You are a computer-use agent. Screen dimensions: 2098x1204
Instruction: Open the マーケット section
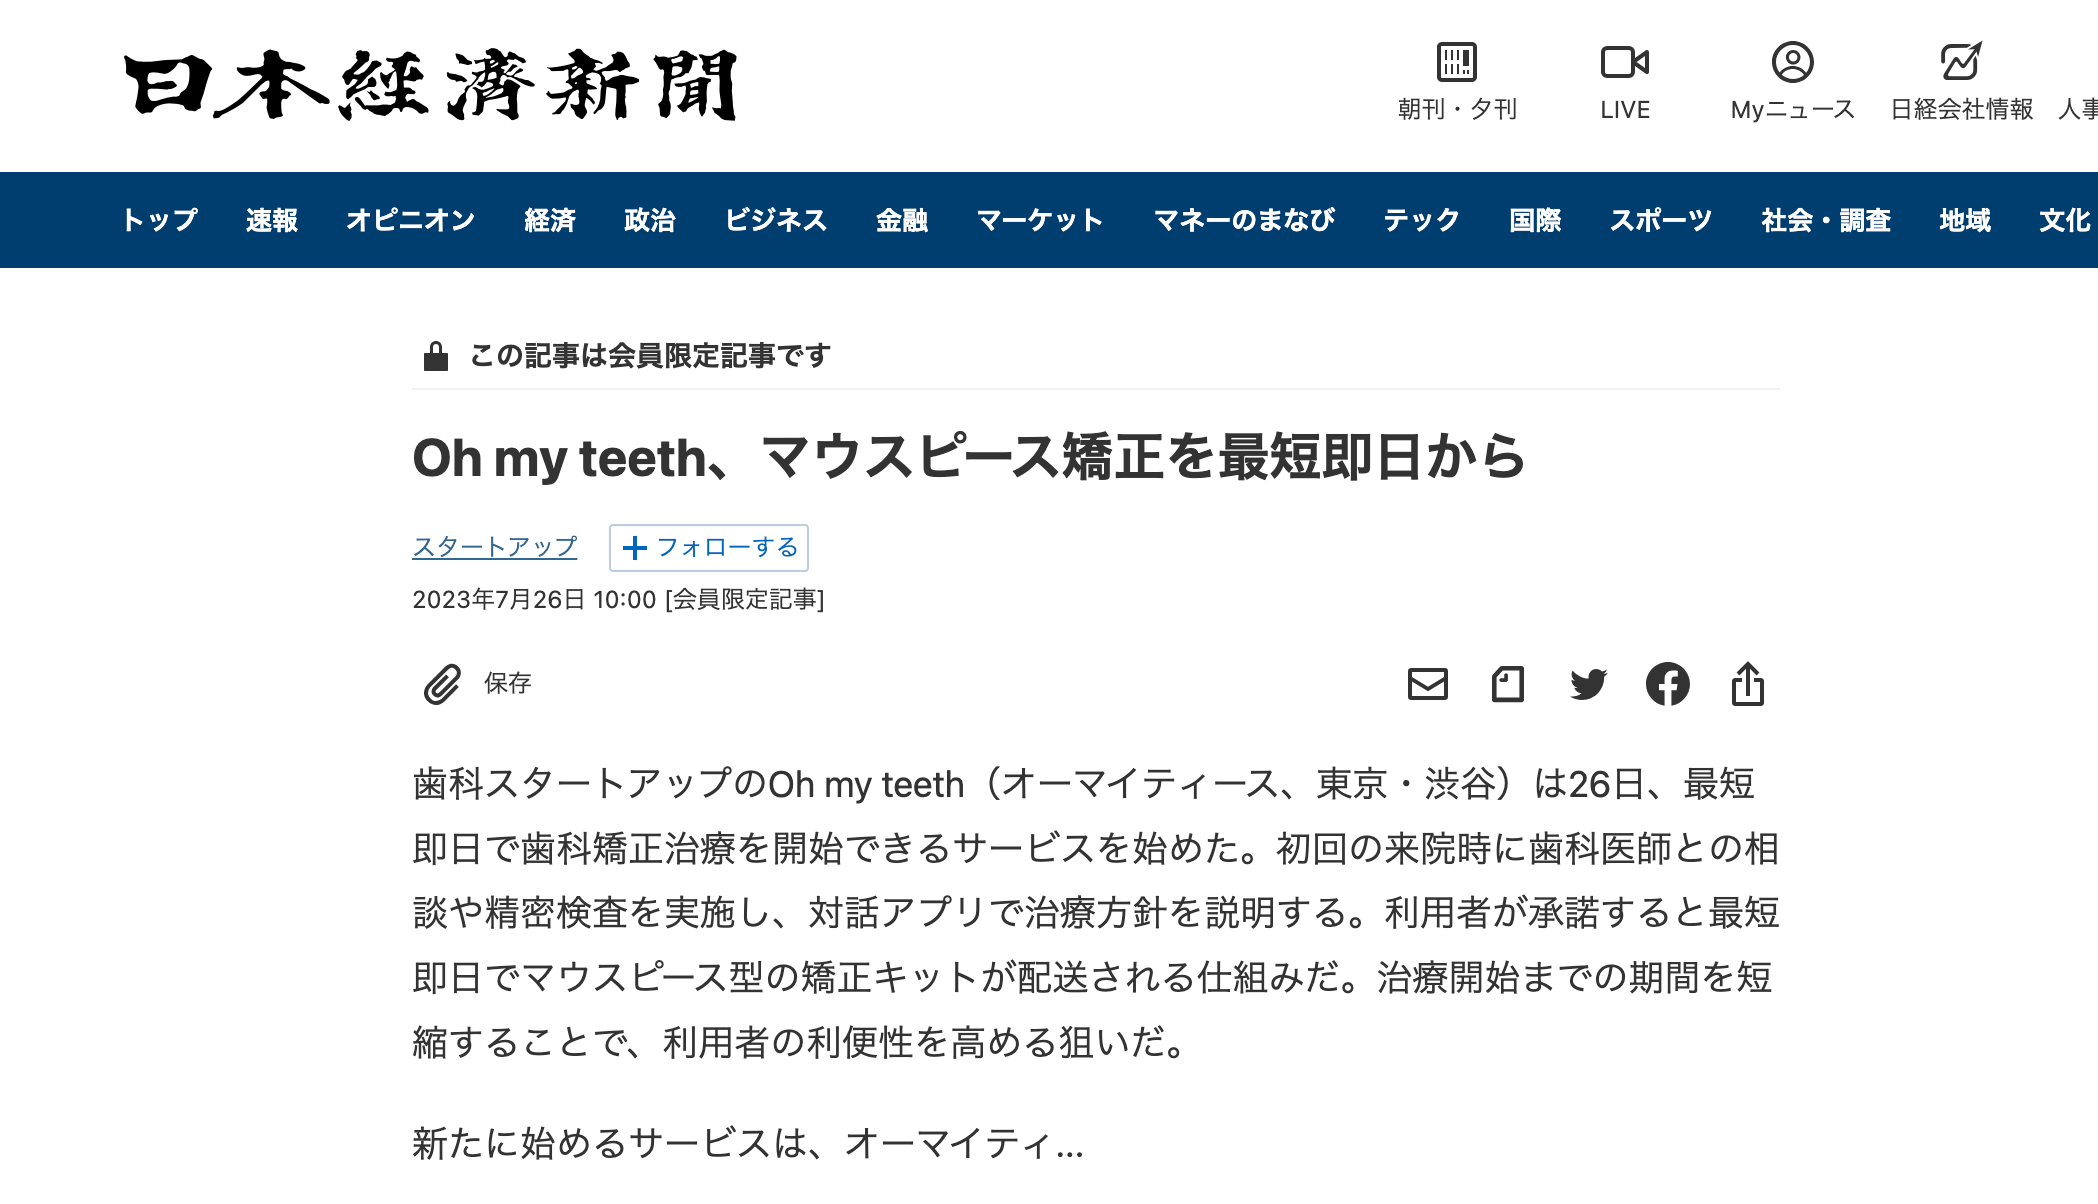coord(1041,220)
